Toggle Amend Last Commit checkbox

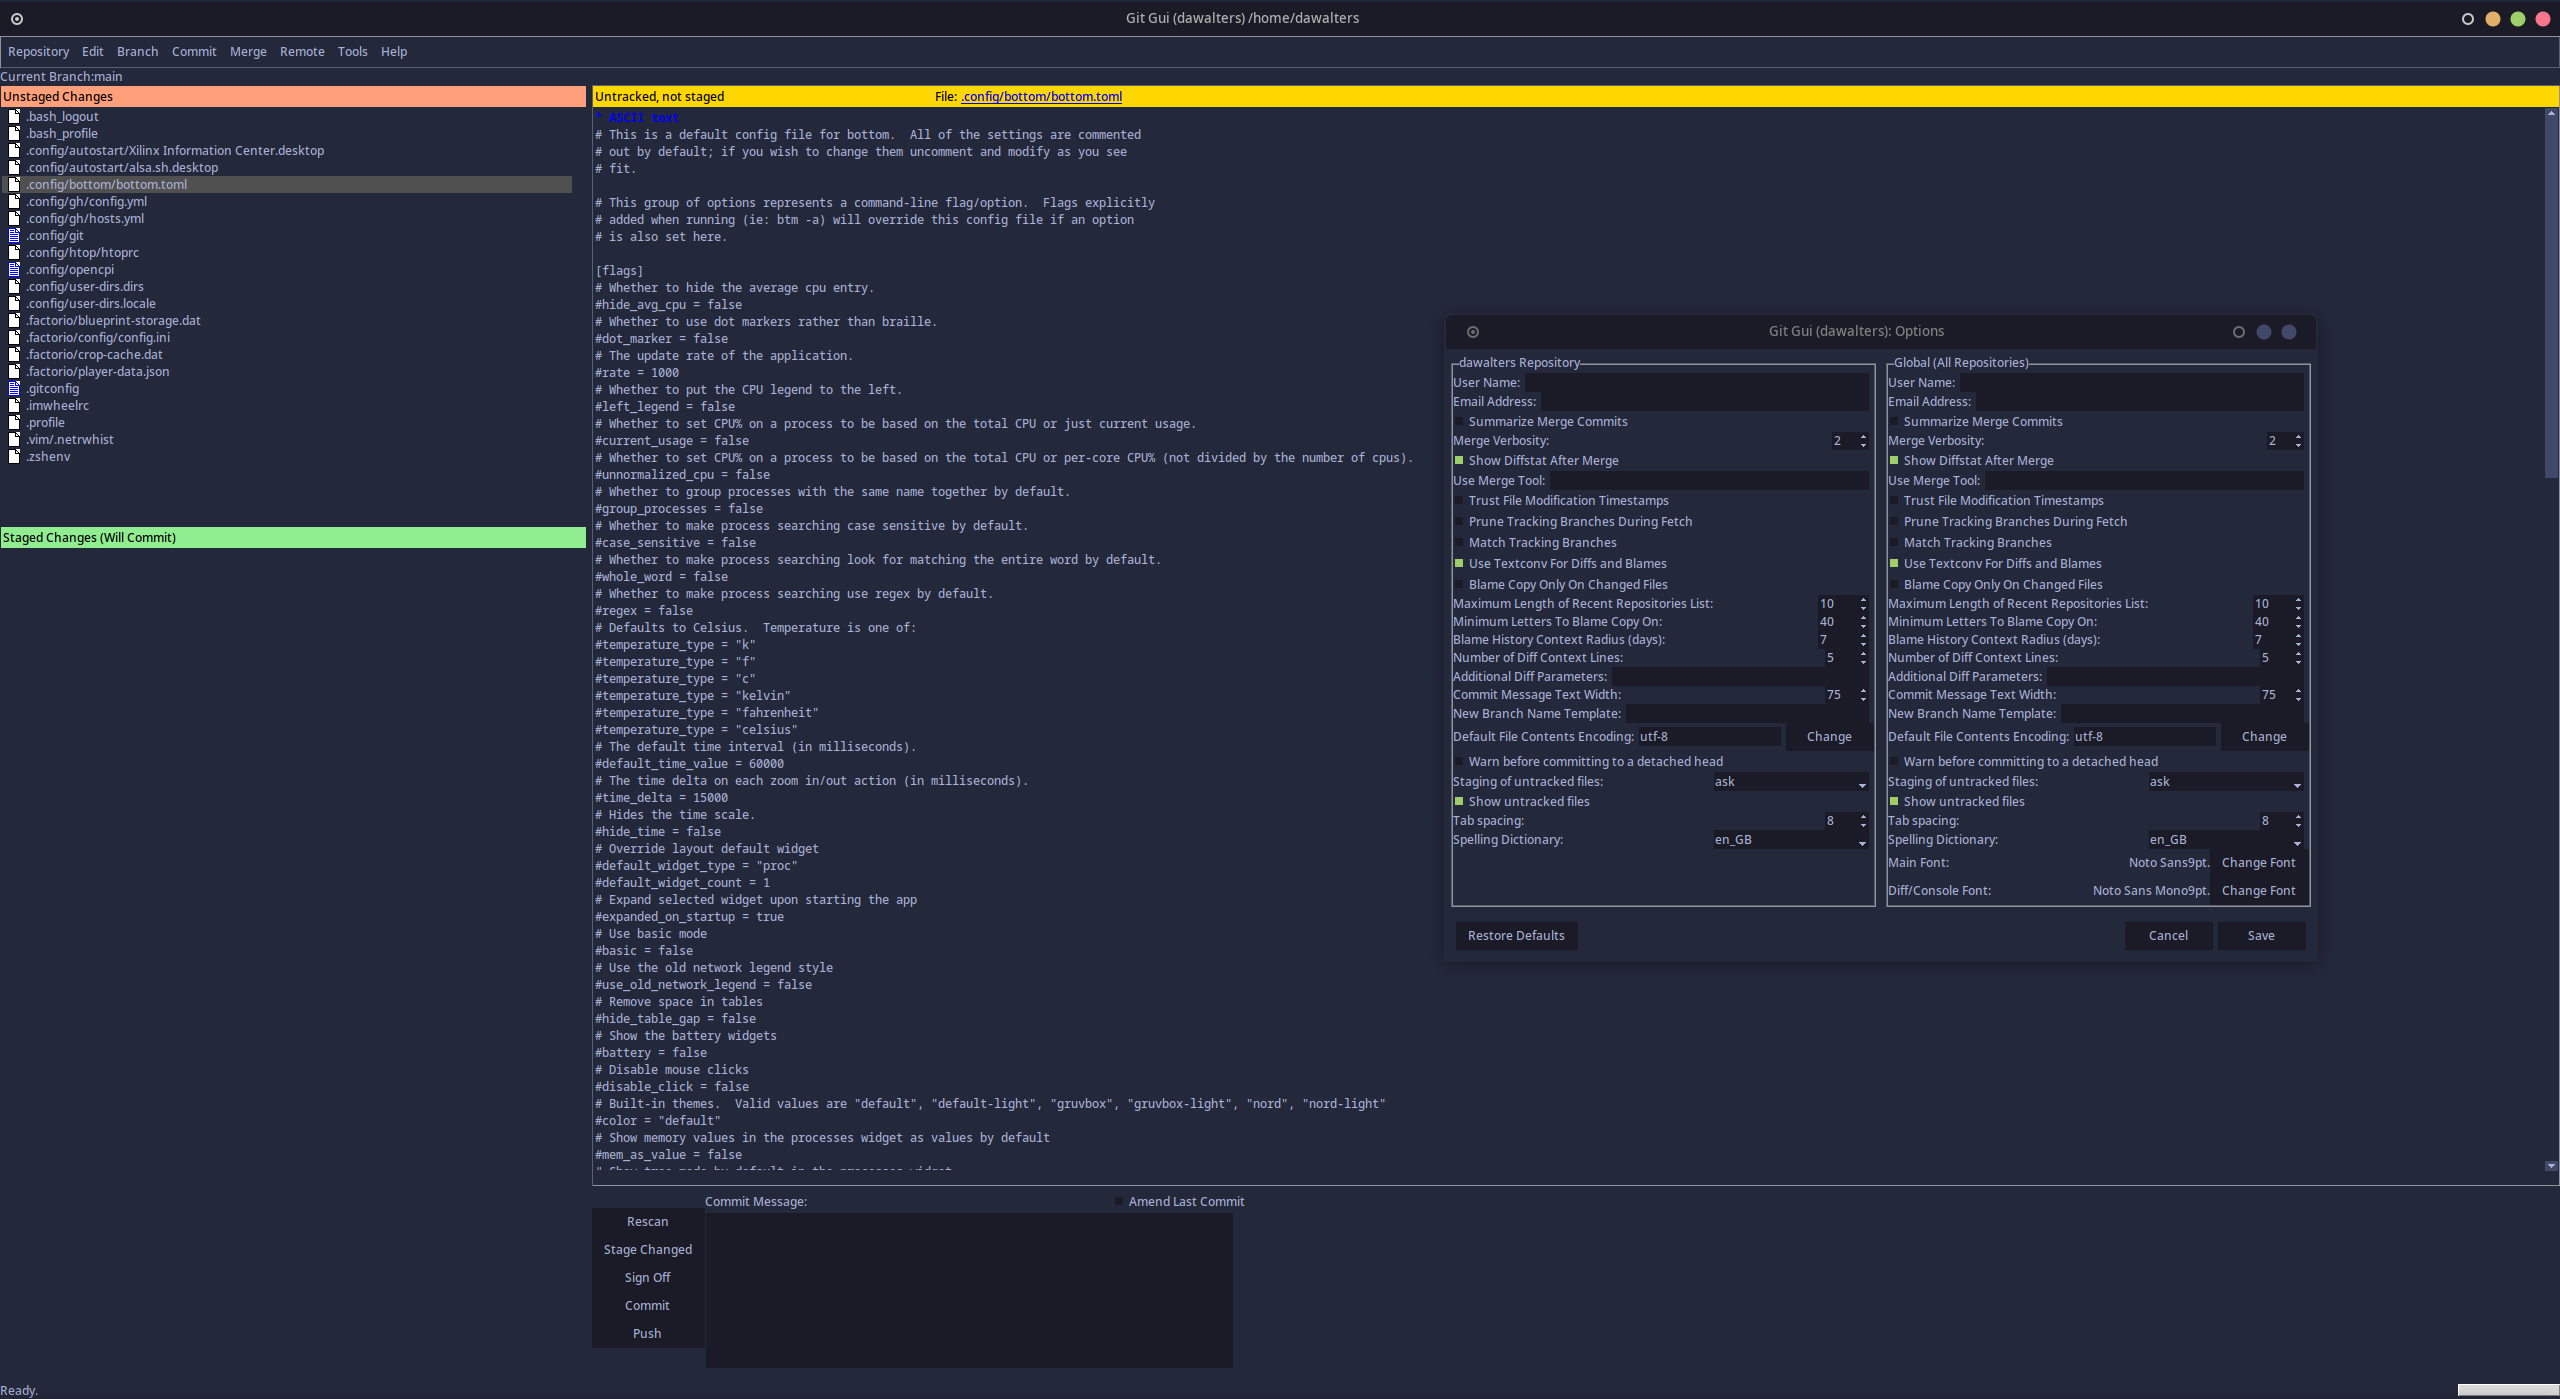coord(1119,1202)
